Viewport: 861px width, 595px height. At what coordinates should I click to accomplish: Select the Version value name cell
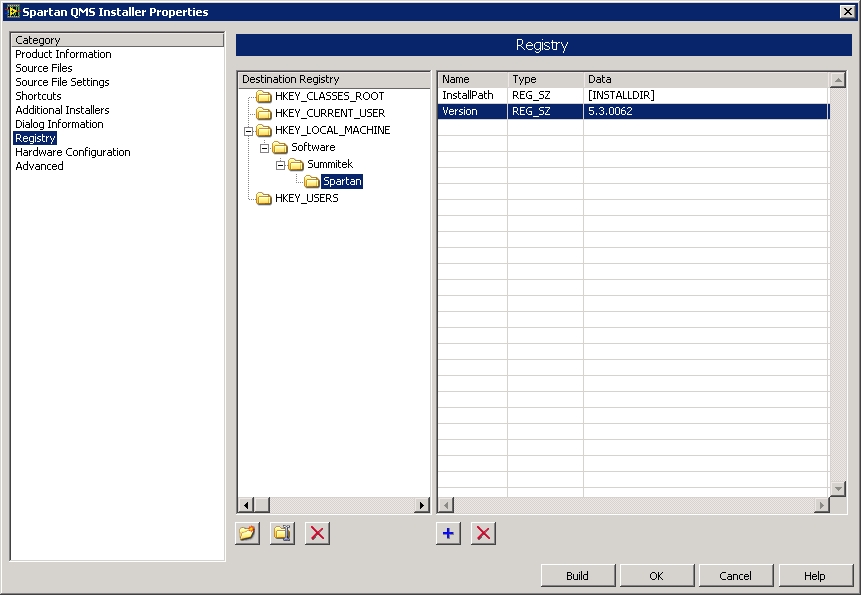pyautogui.click(x=472, y=111)
